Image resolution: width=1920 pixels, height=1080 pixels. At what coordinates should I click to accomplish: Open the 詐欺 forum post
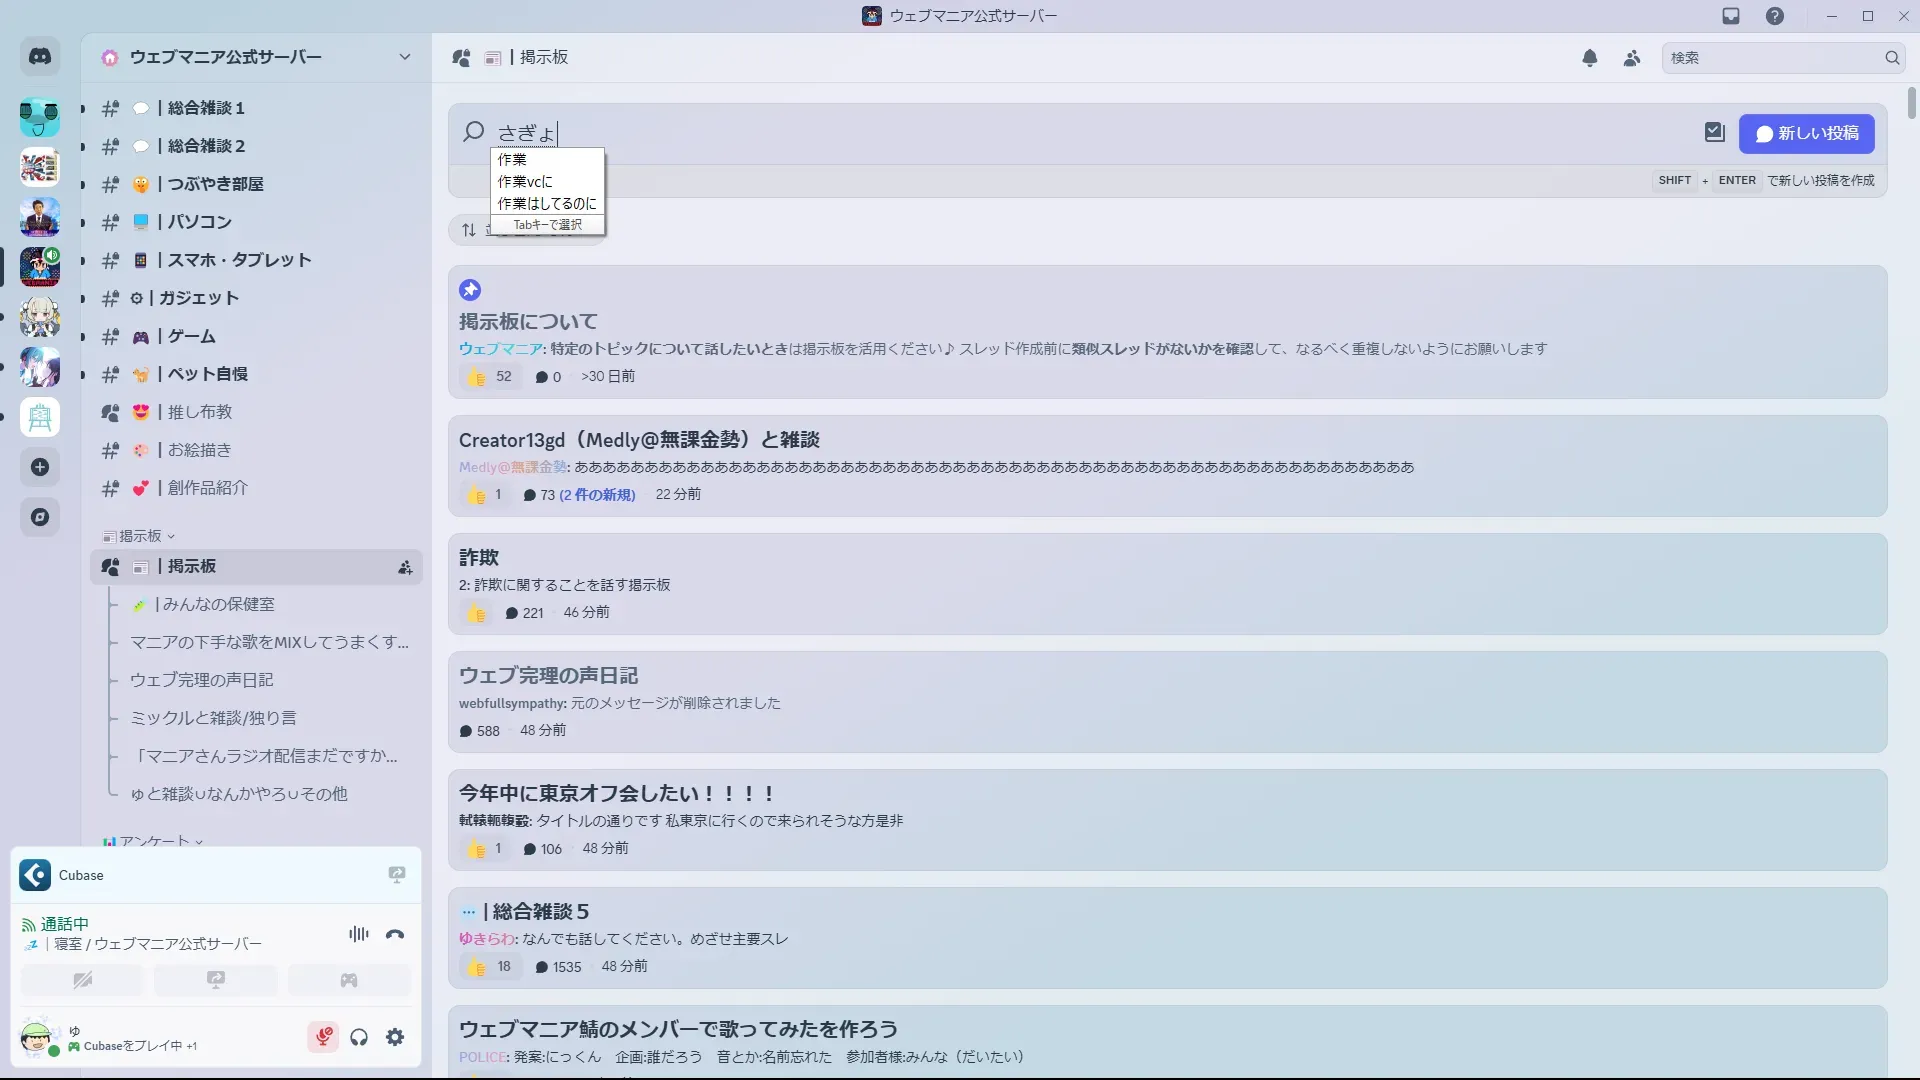point(479,557)
